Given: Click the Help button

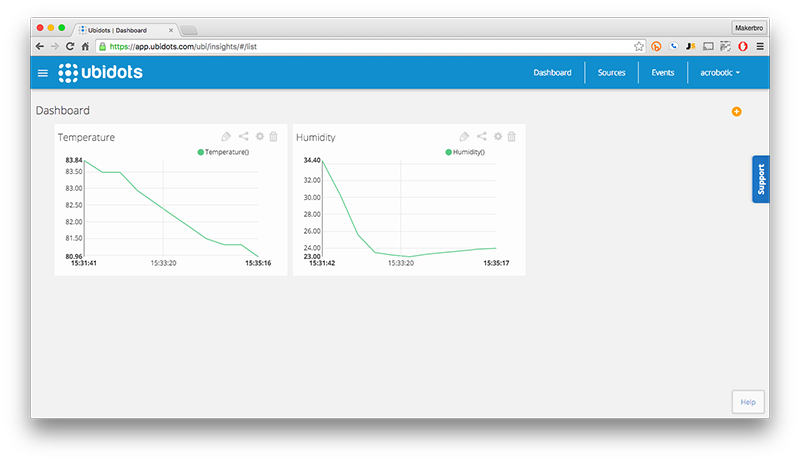Looking at the screenshot, I should (747, 402).
